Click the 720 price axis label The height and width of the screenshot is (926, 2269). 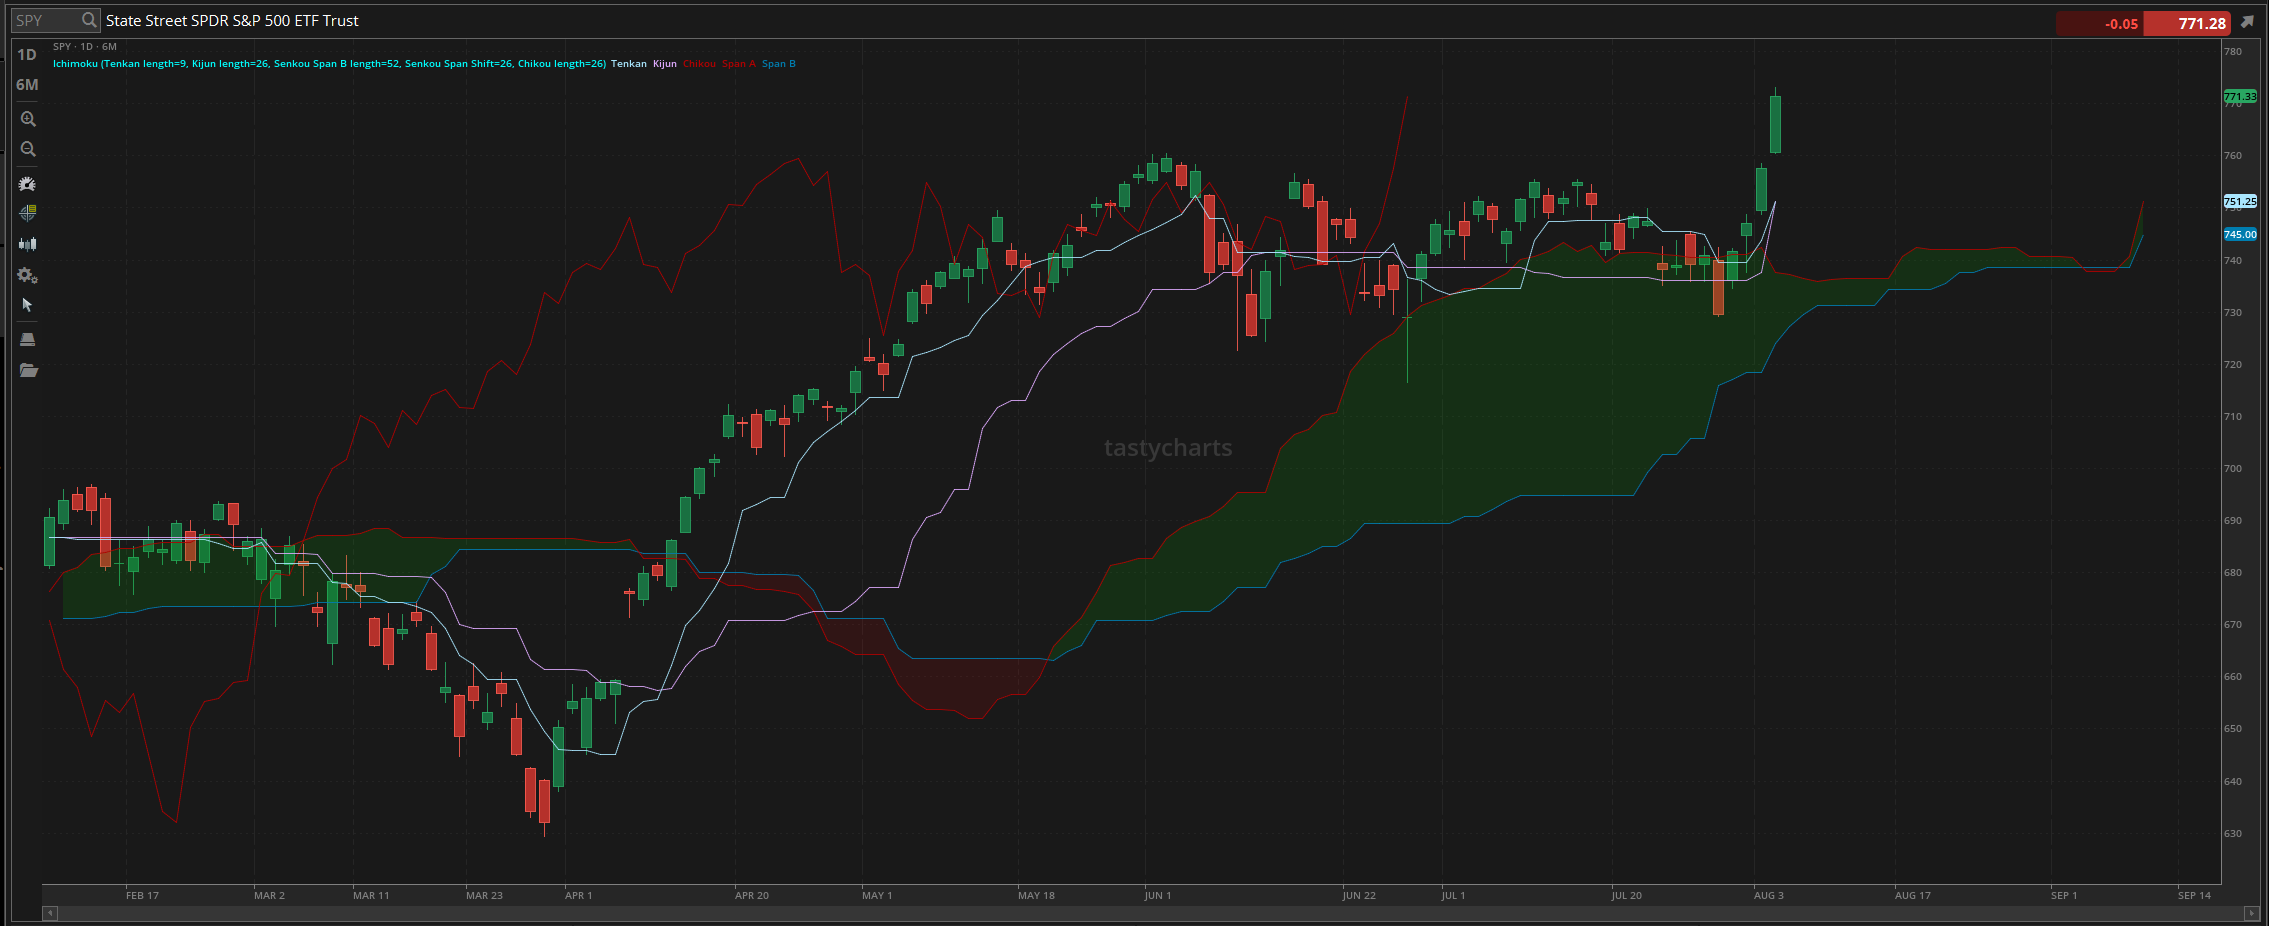pyautogui.click(x=2233, y=365)
